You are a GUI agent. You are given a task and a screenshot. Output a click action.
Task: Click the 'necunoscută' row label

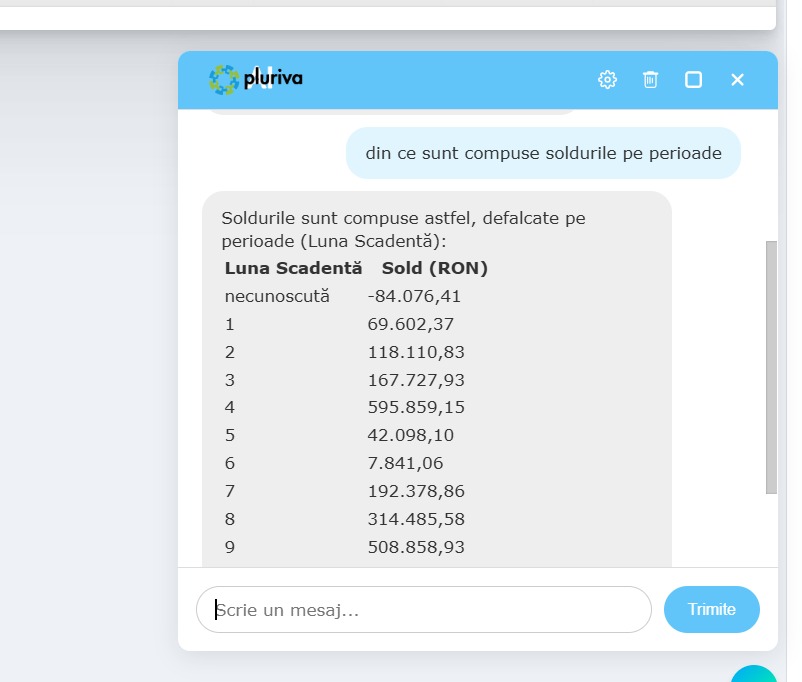(277, 296)
